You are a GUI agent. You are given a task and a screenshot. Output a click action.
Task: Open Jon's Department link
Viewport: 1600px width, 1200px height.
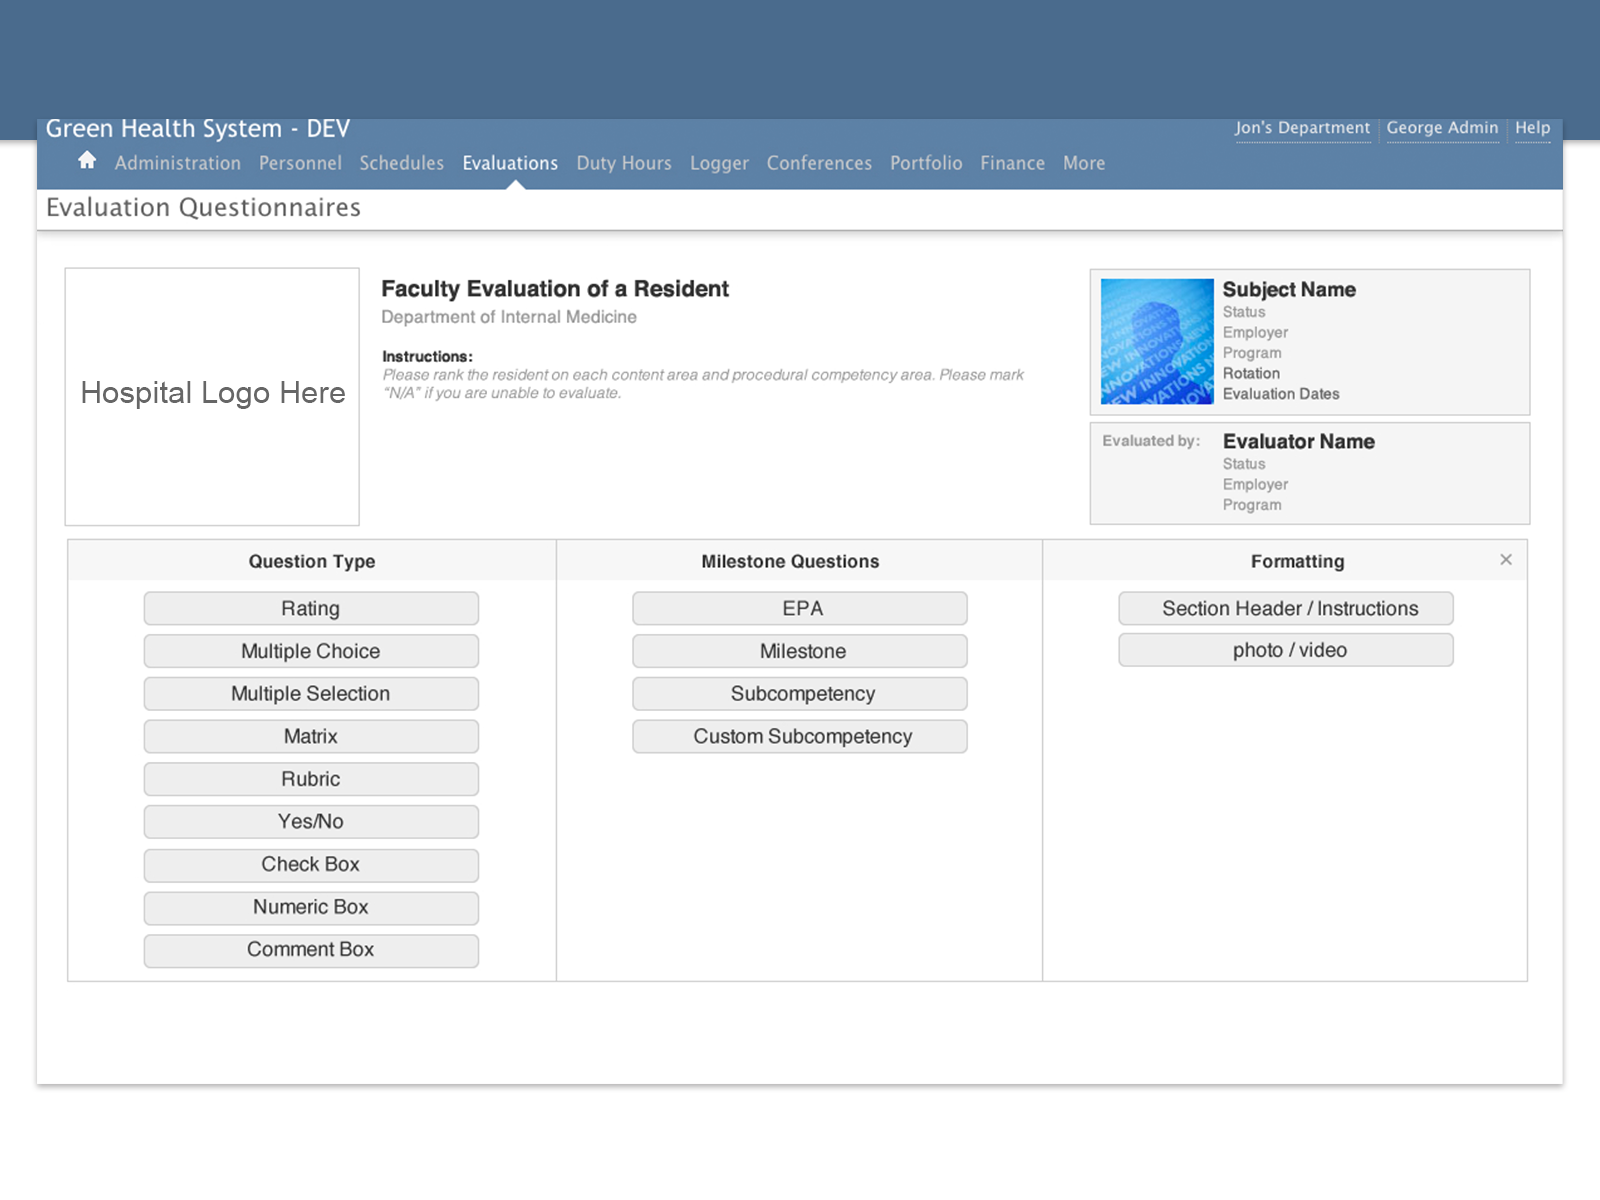[1302, 128]
